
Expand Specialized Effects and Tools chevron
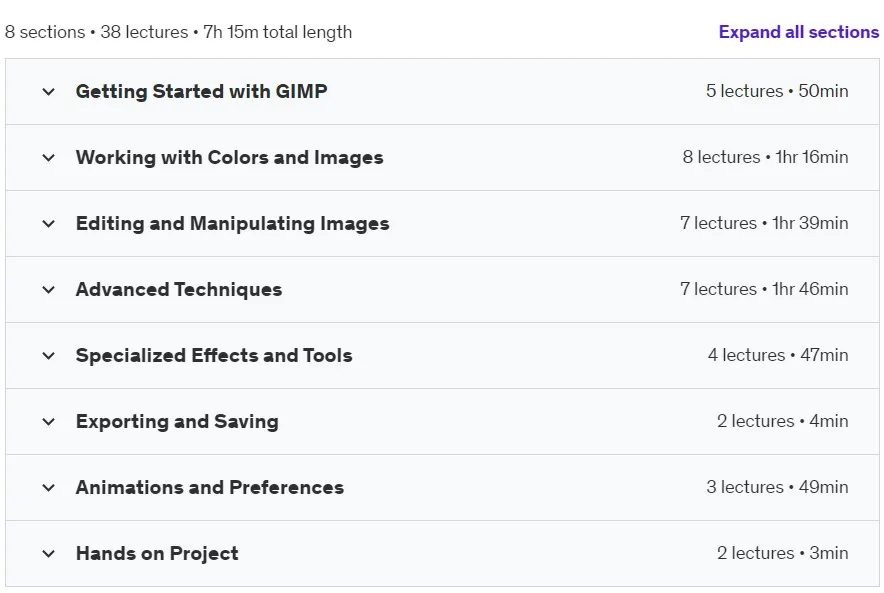[x=48, y=355]
